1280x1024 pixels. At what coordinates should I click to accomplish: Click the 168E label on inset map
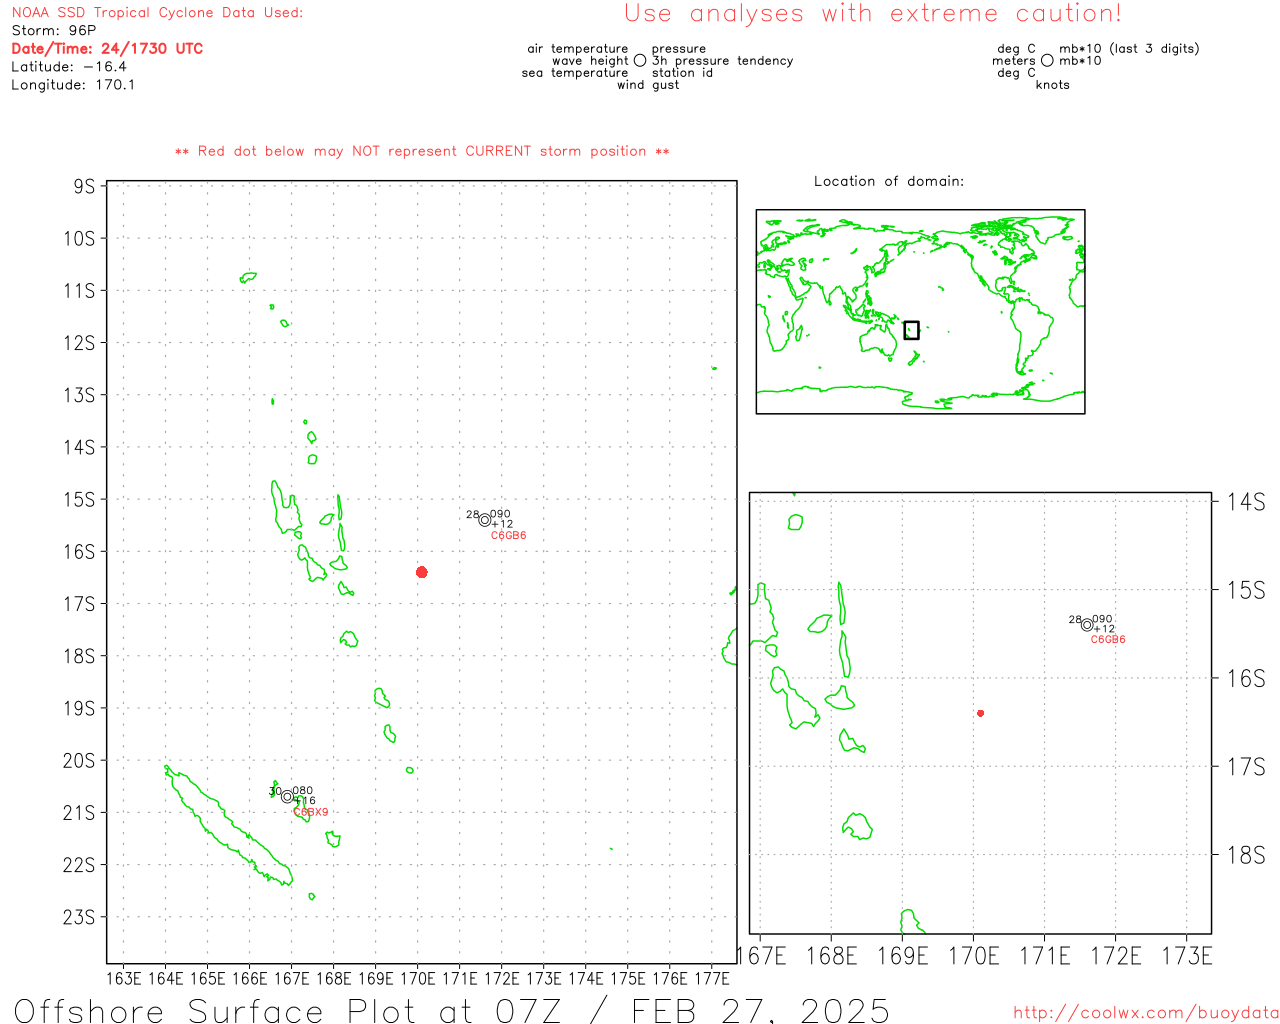pos(831,956)
